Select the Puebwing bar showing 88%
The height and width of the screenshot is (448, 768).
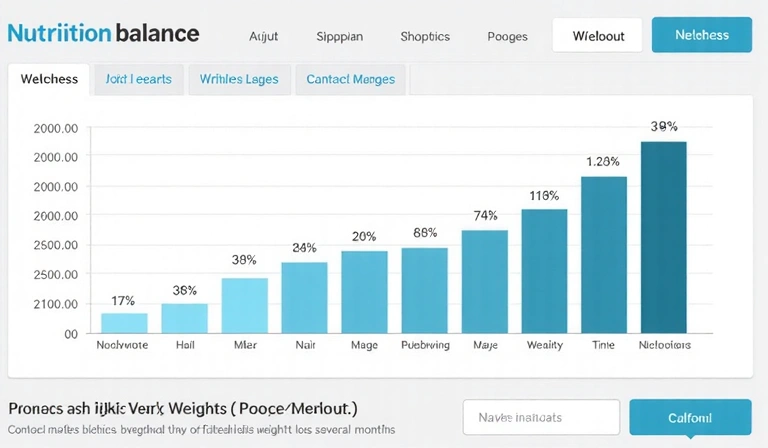[424, 290]
